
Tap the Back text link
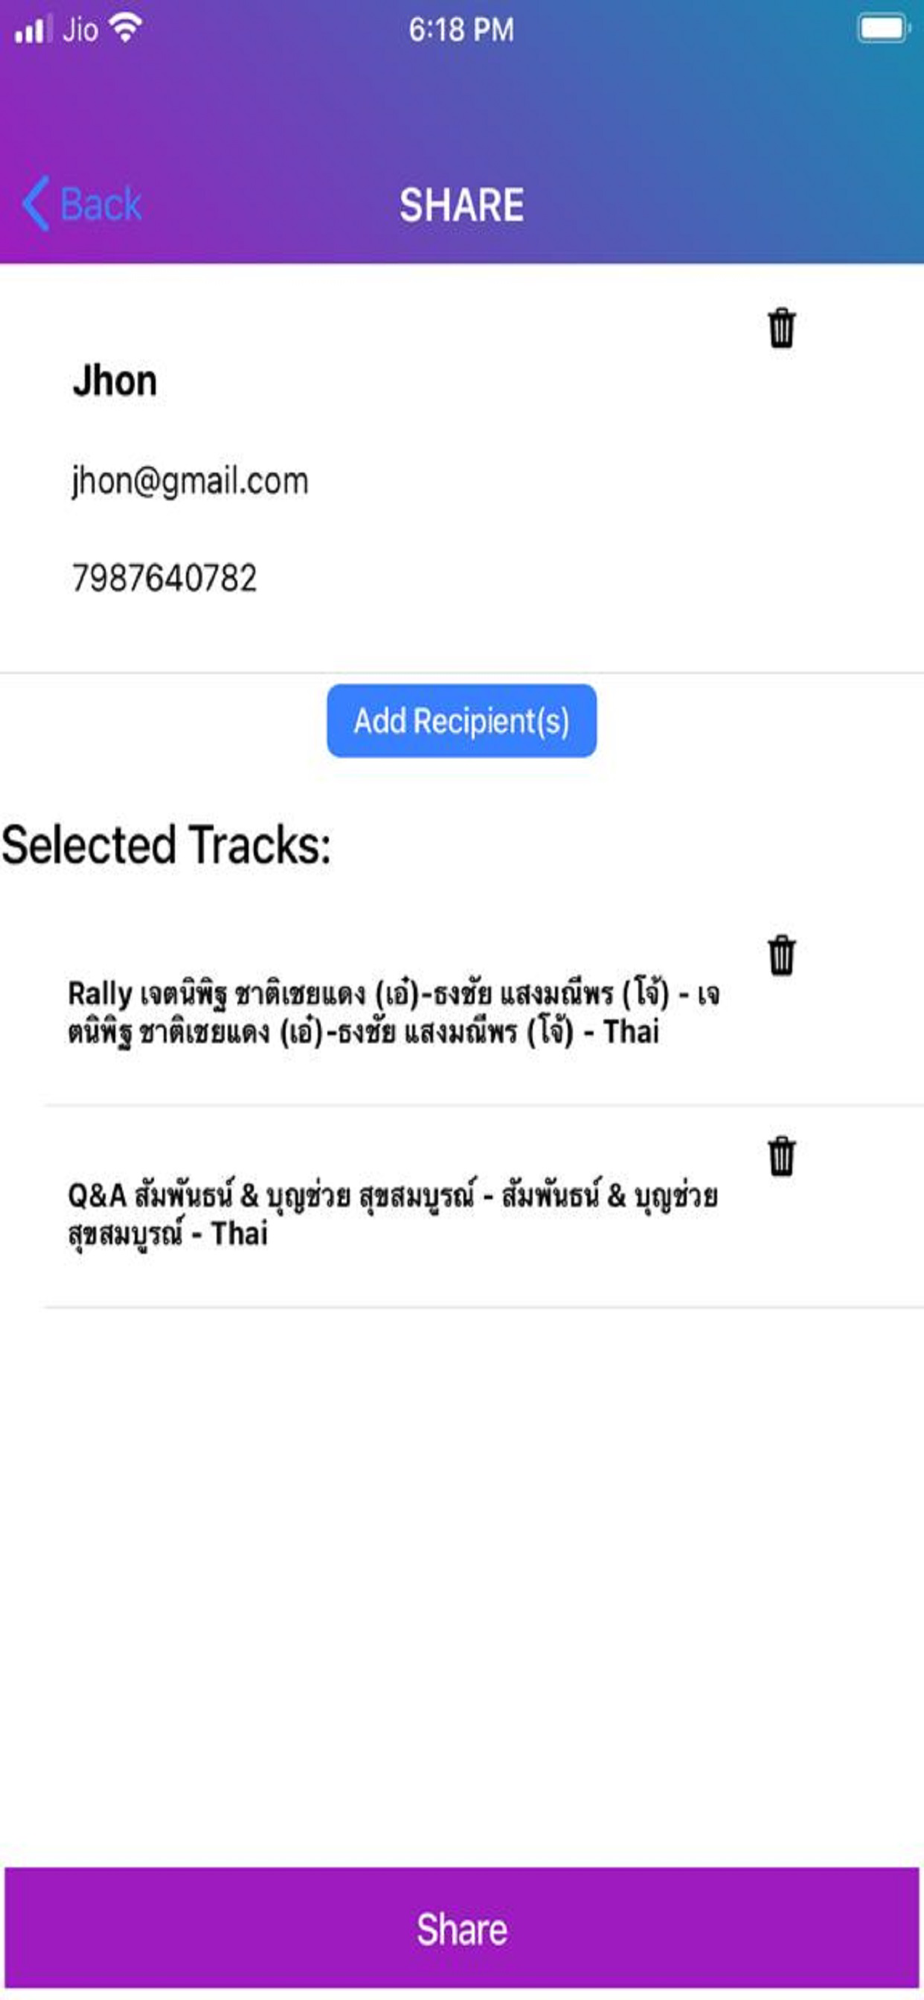coord(100,205)
